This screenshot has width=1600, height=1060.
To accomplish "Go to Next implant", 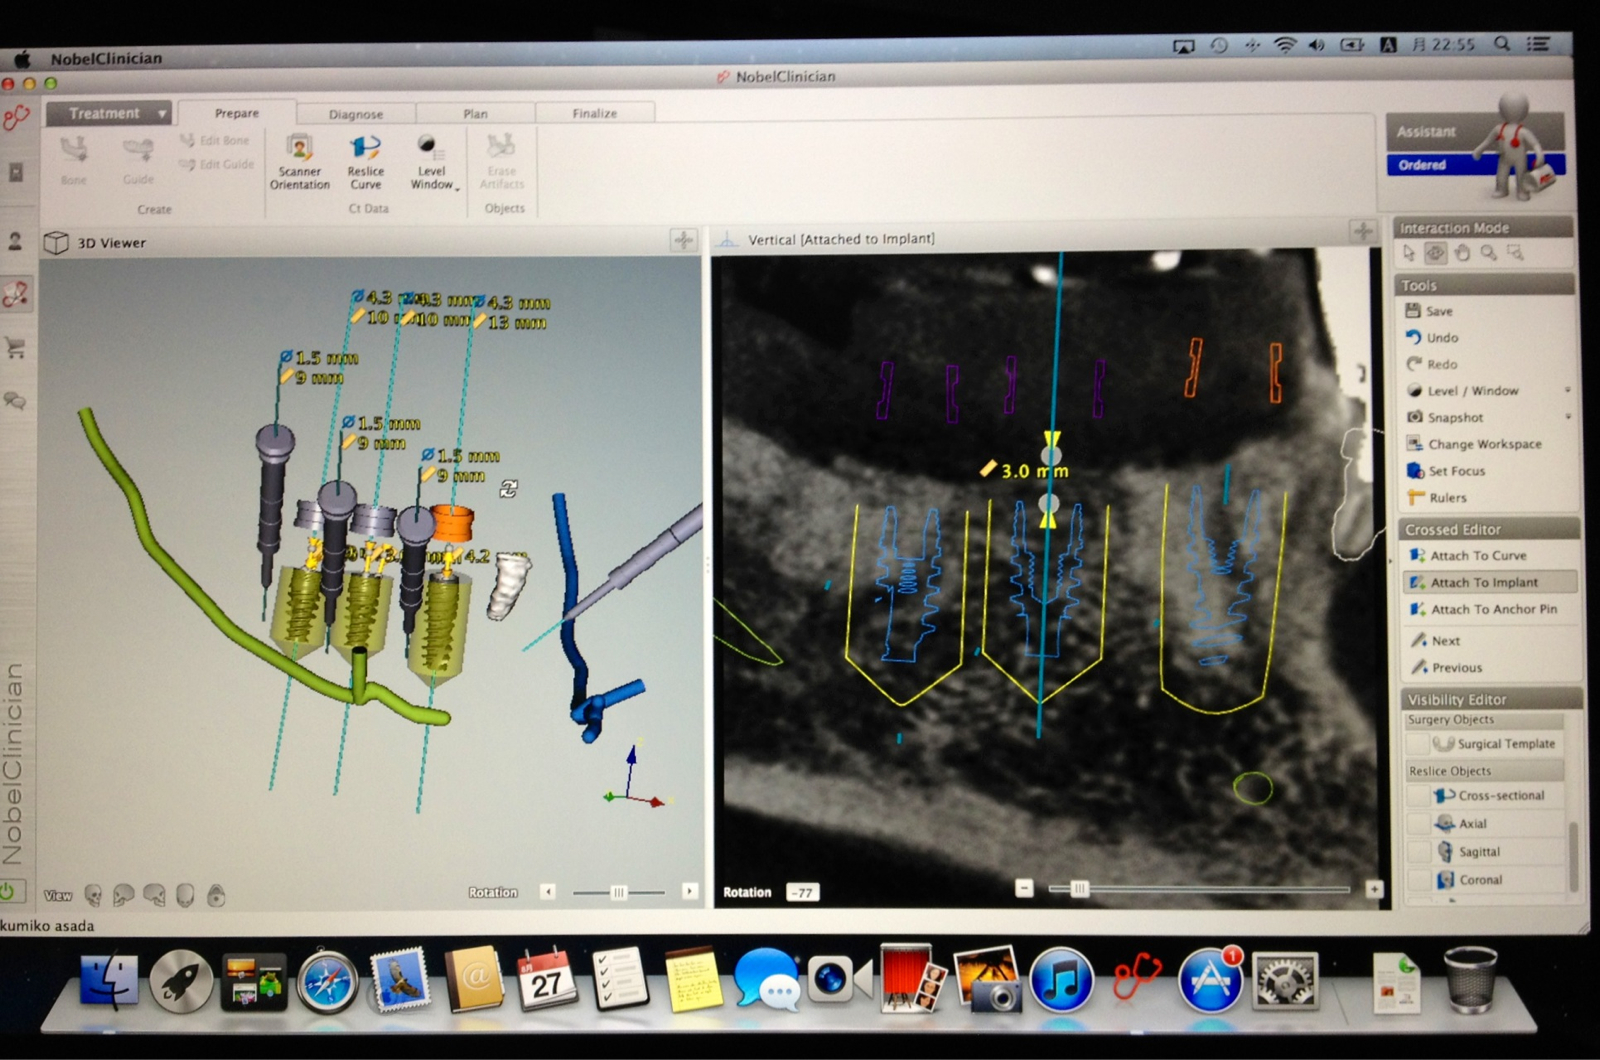I will click(1435, 640).
